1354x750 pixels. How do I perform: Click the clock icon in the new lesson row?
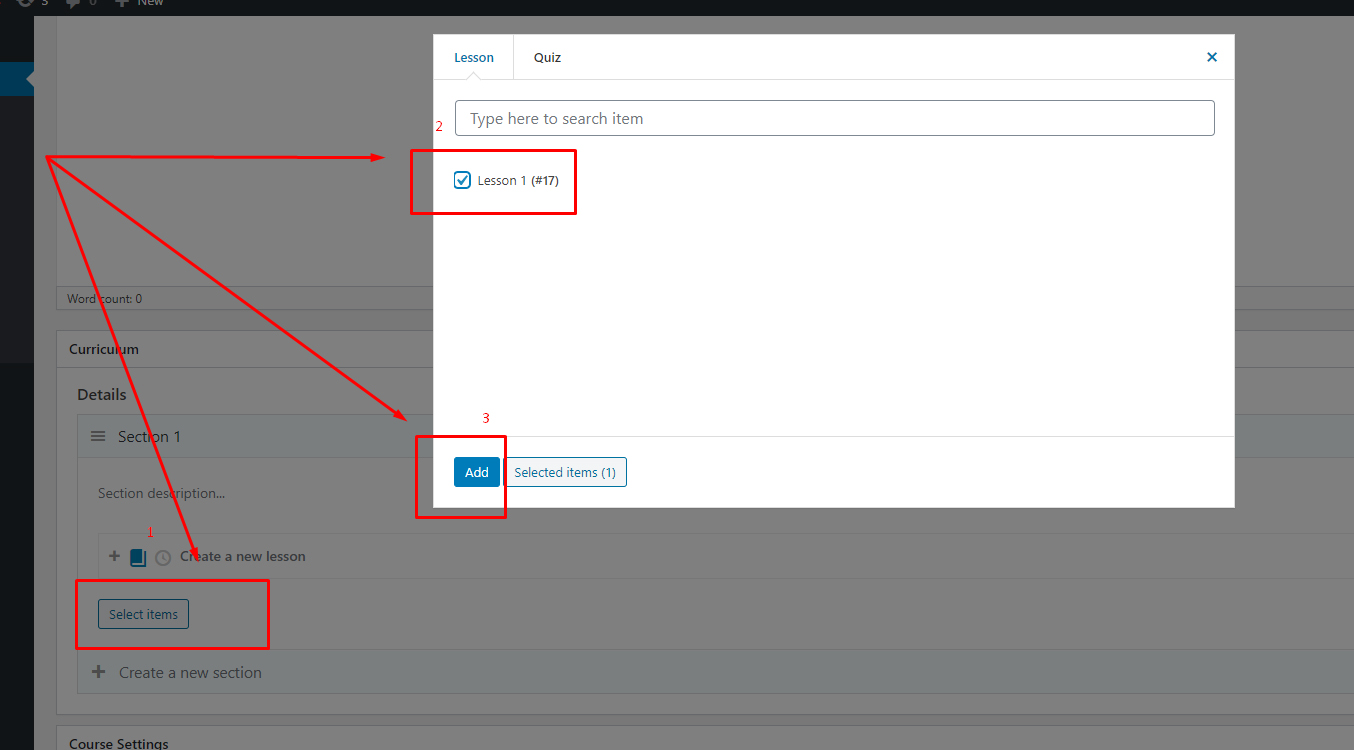pos(163,557)
